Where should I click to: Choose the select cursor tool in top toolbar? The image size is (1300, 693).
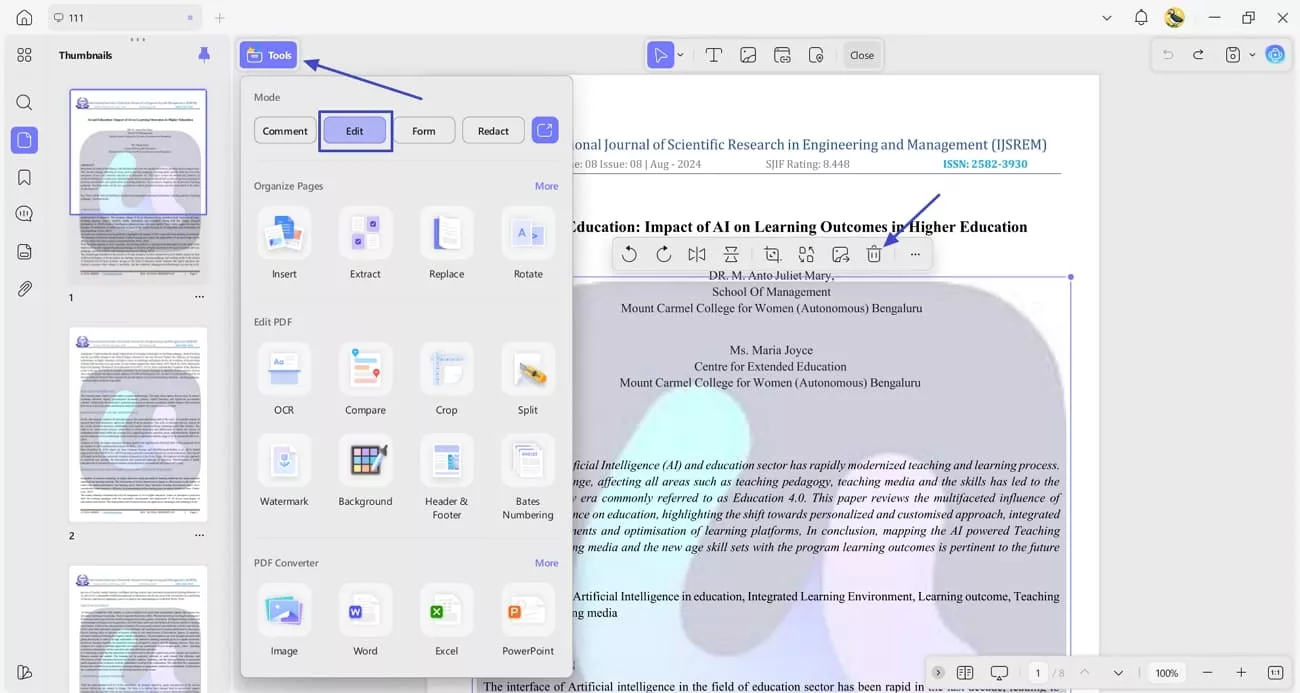tap(660, 55)
